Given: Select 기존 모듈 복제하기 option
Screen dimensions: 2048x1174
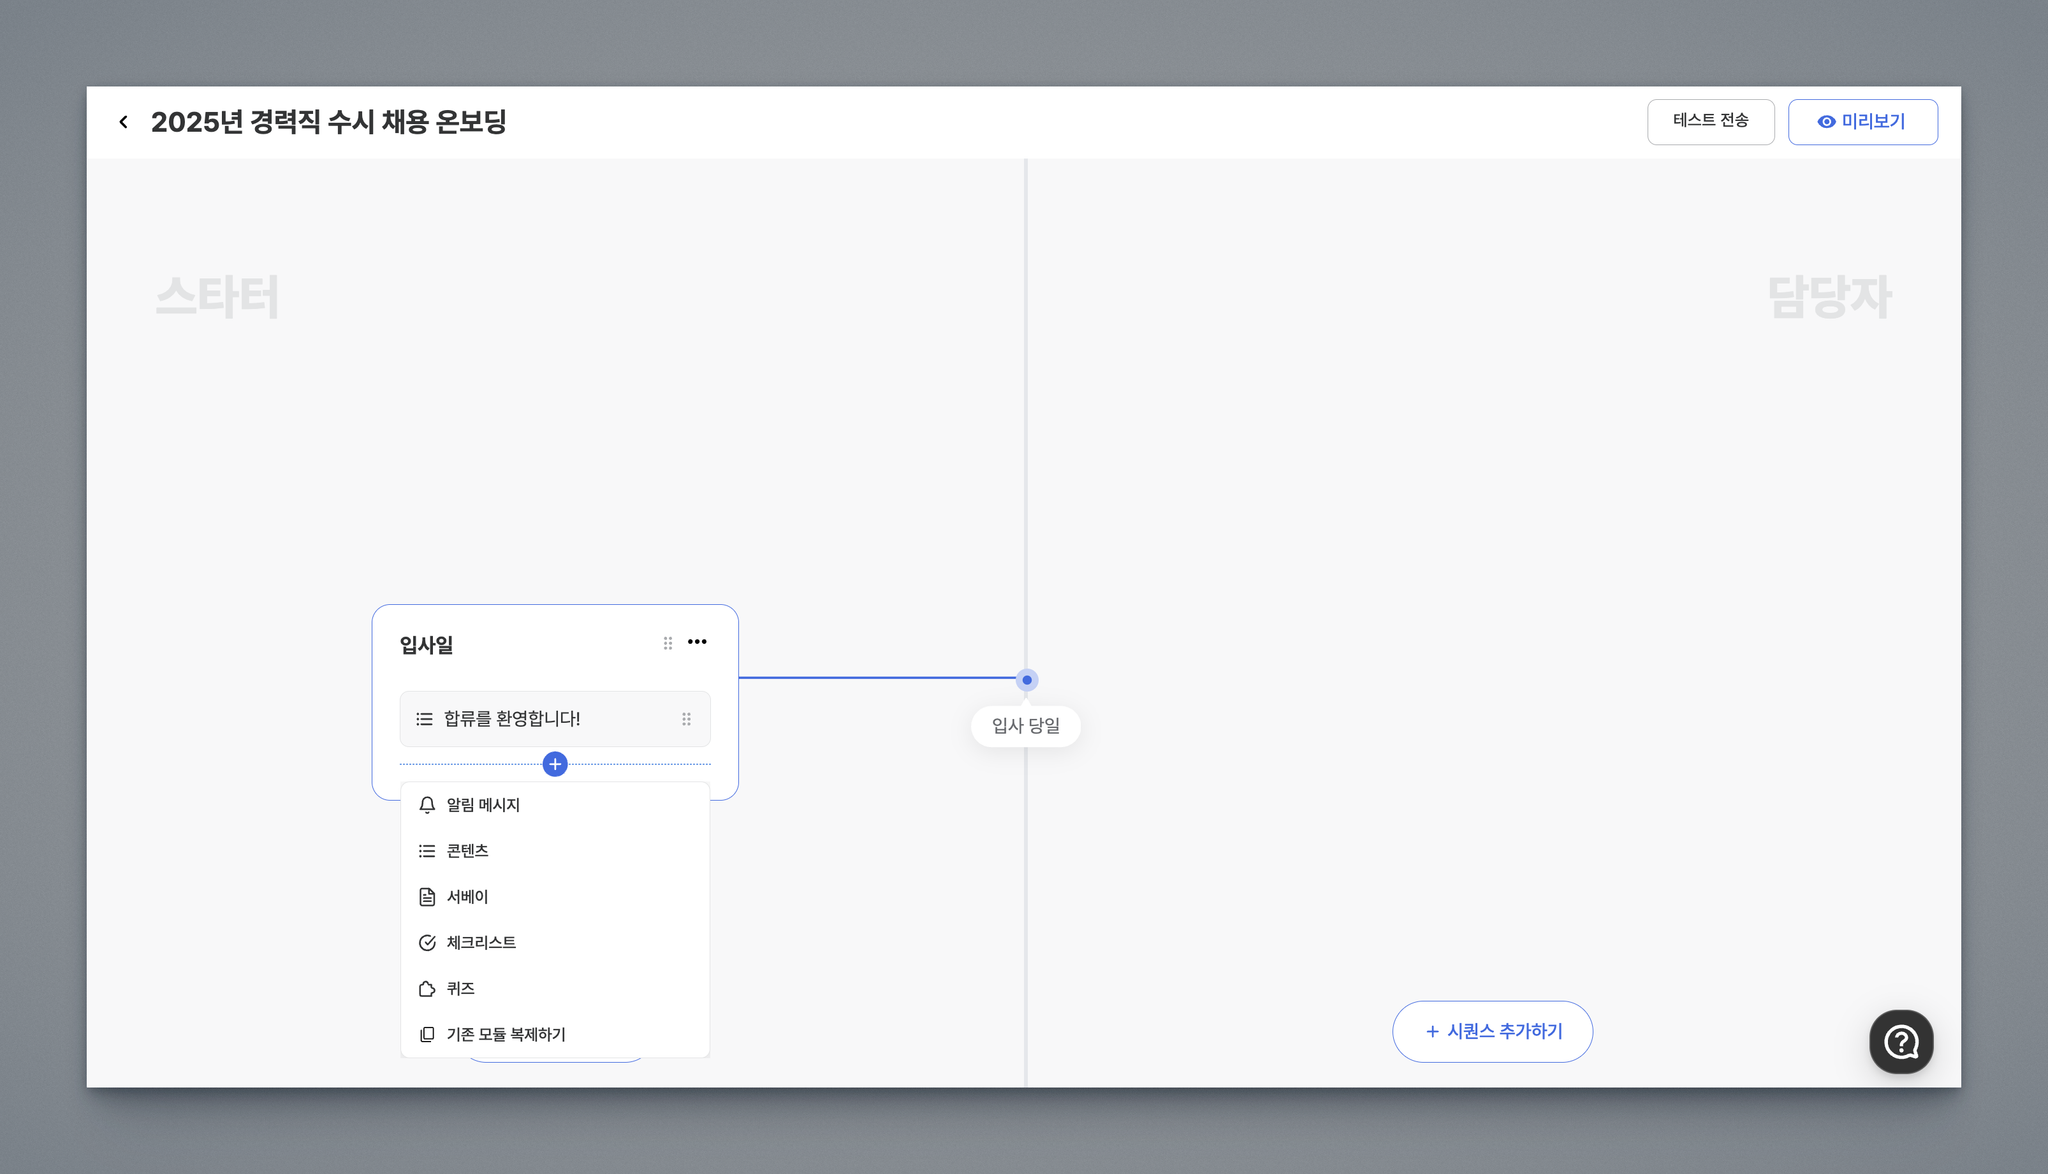Looking at the screenshot, I should coord(505,1035).
